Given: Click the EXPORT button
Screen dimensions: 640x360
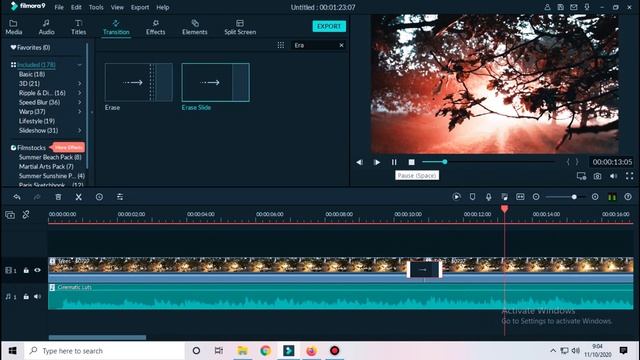Looking at the screenshot, I should (329, 26).
